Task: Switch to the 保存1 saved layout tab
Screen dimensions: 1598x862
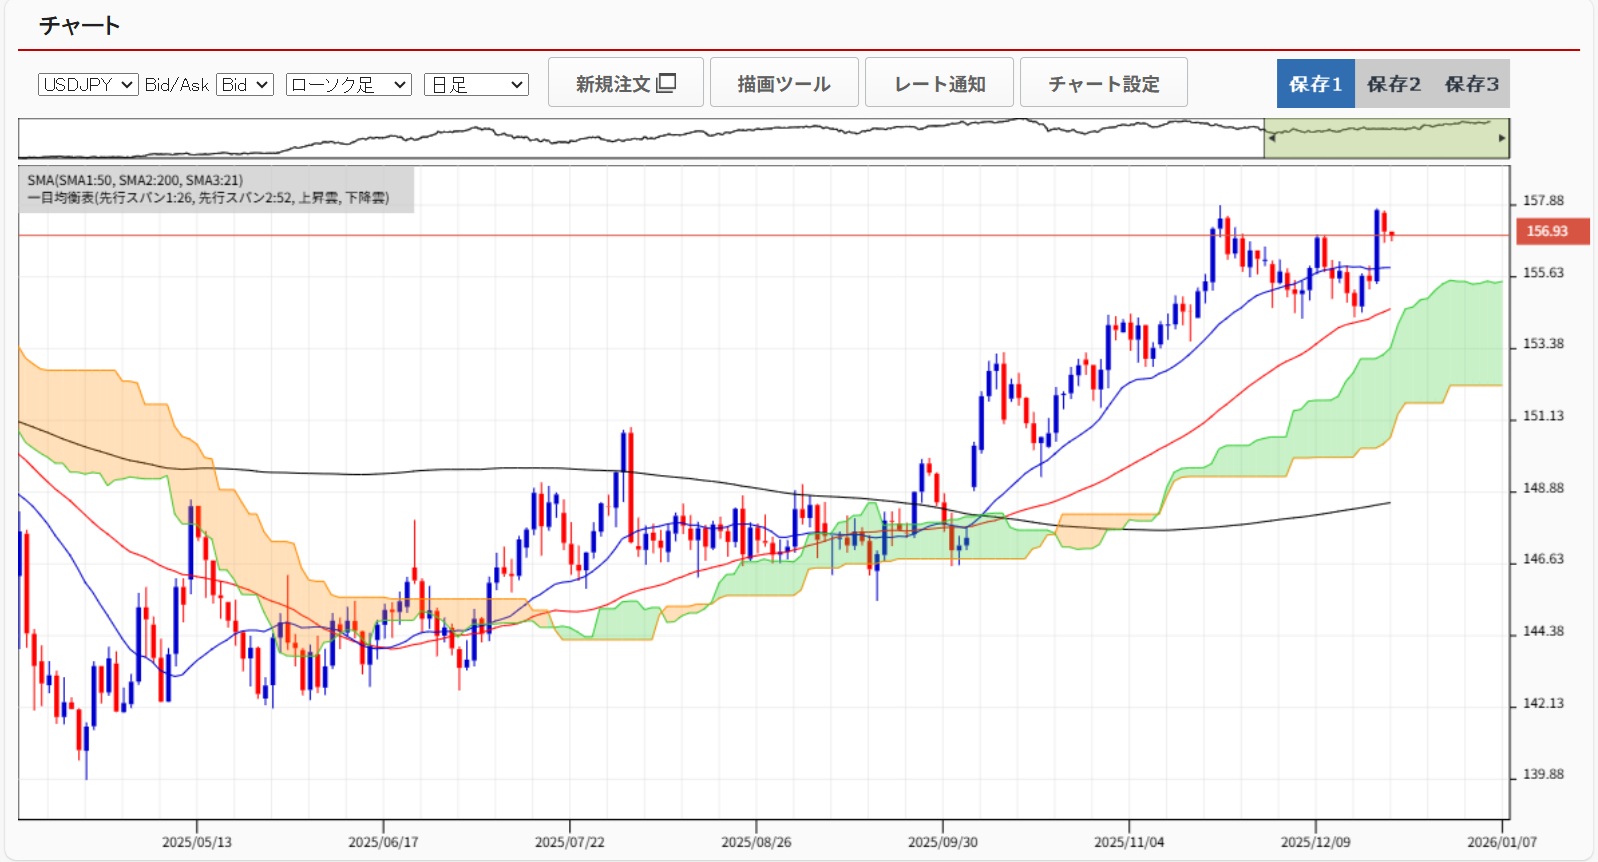Action: (x=1315, y=84)
